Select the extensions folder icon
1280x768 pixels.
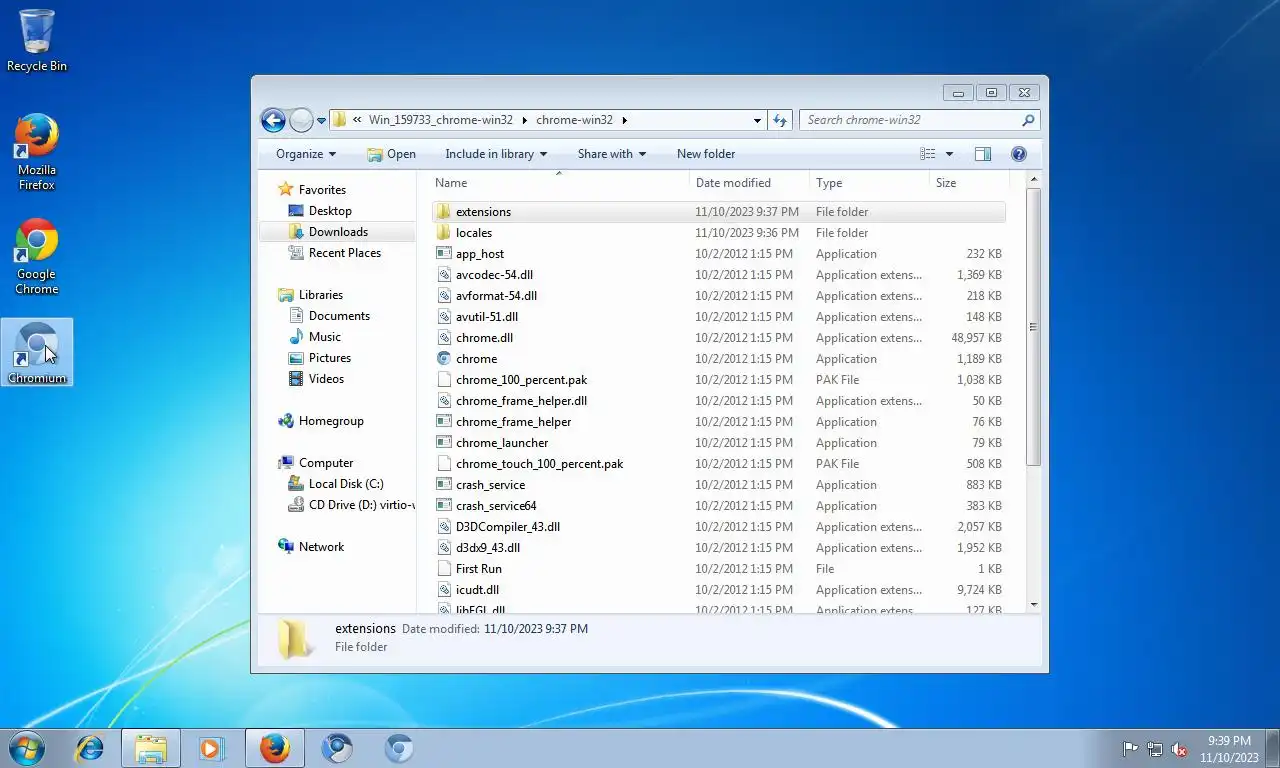445,212
